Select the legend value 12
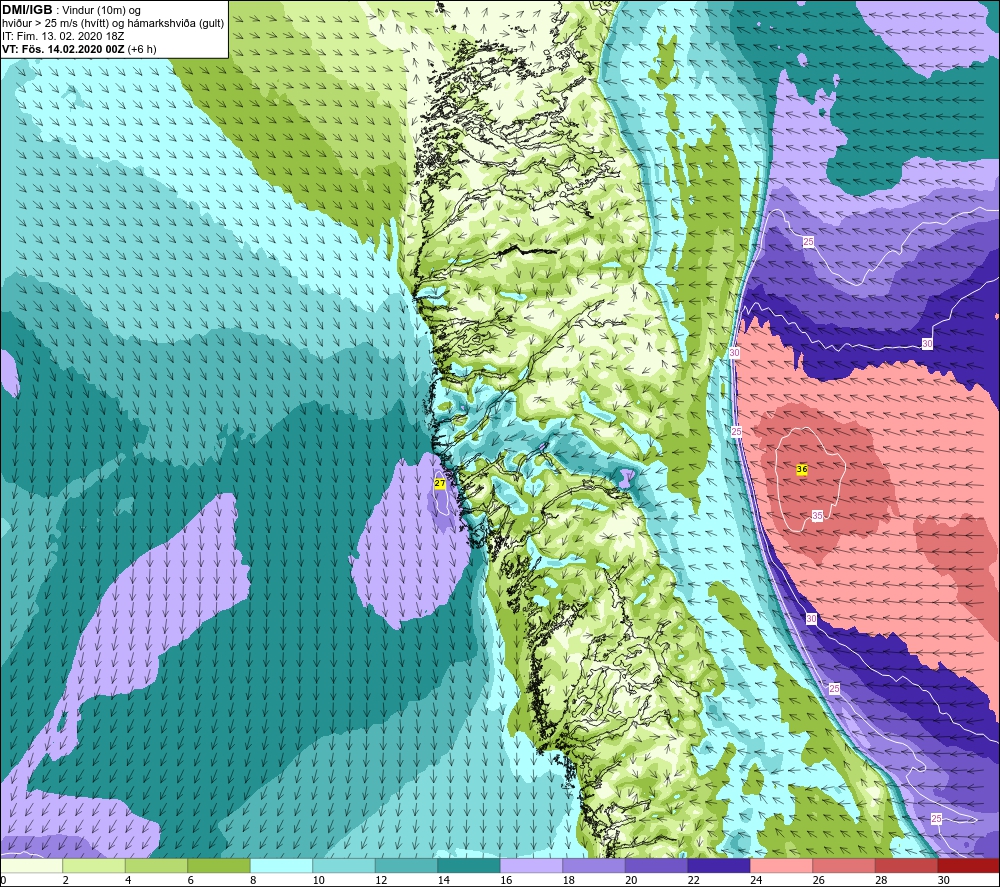This screenshot has height=887, width=1000. [x=381, y=880]
